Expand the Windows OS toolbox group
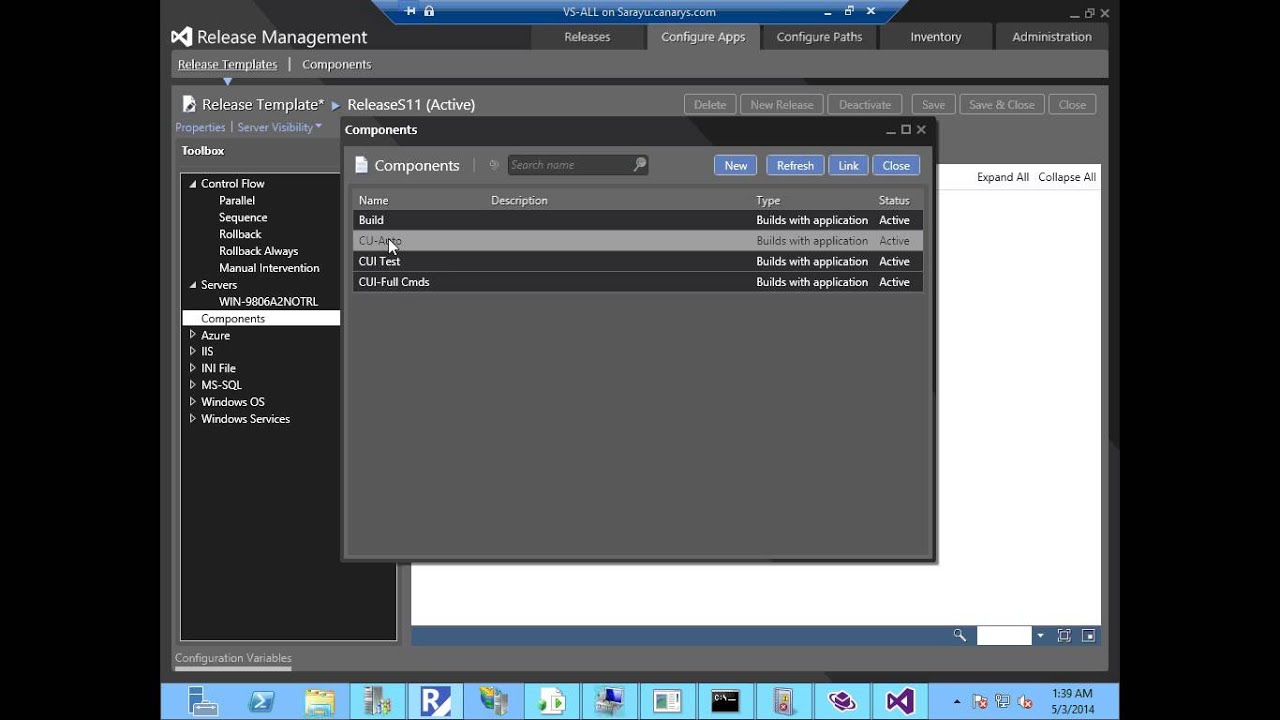This screenshot has width=1280, height=720. pos(193,402)
